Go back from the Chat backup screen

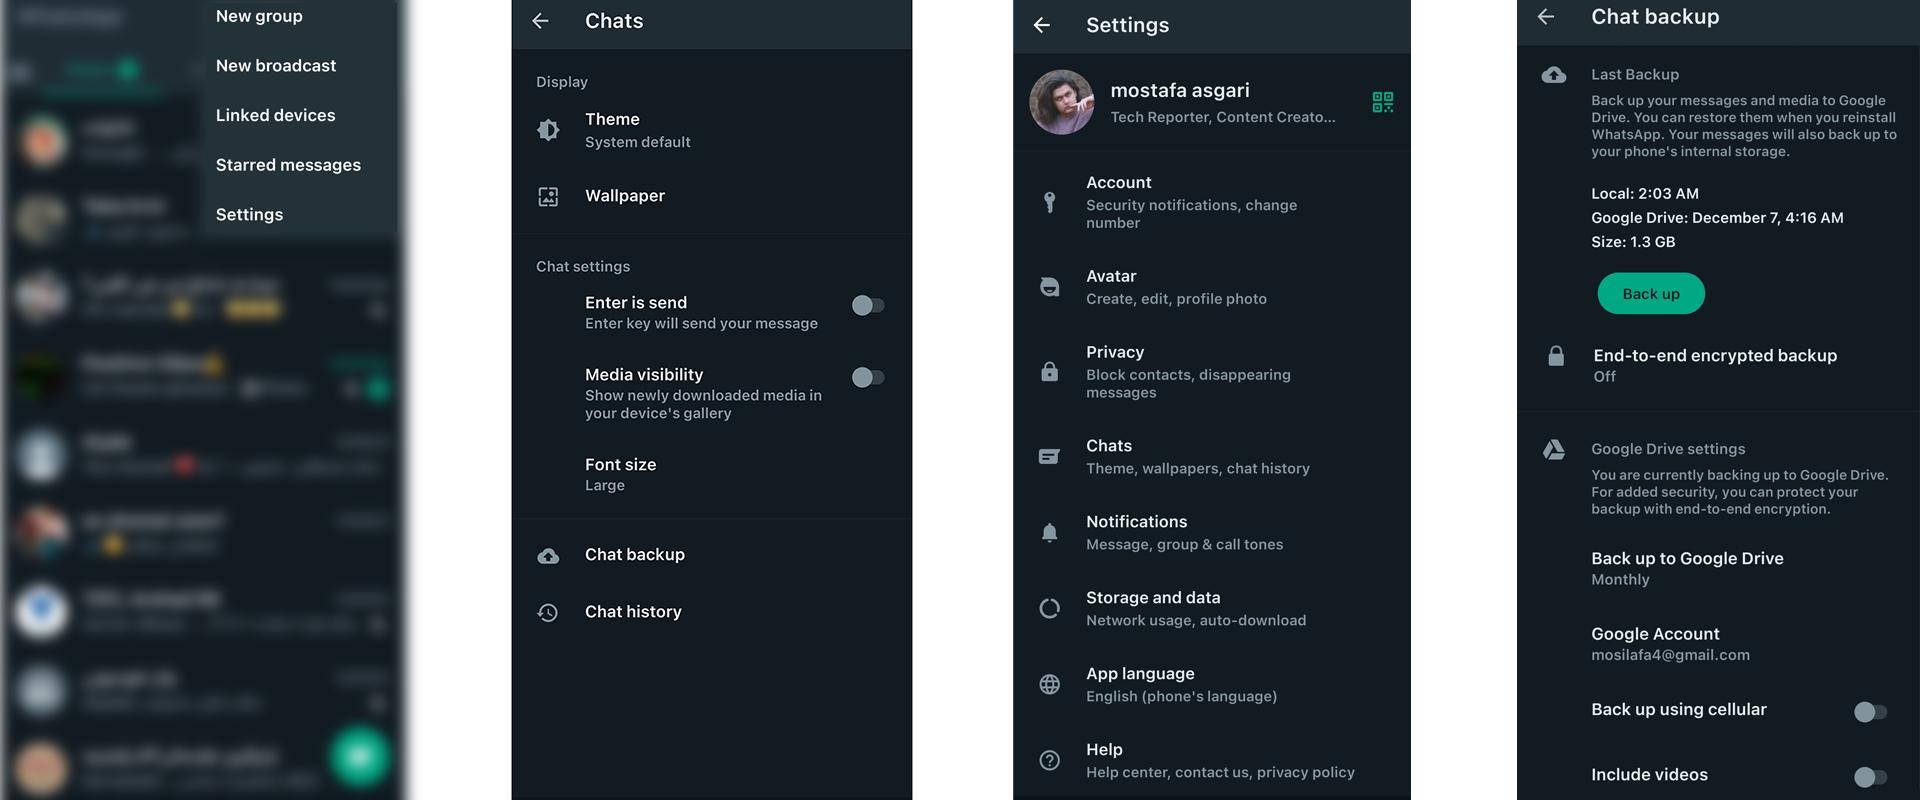pyautogui.click(x=1545, y=17)
